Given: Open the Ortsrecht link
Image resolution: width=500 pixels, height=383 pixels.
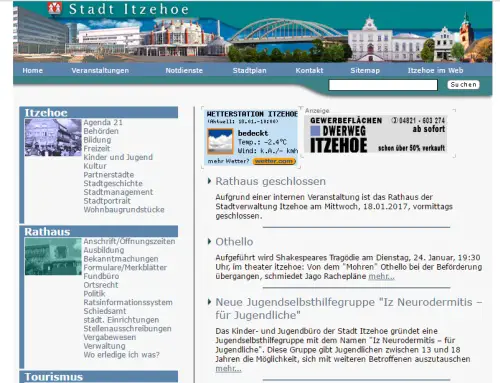Looking at the screenshot, I should pyautogui.click(x=101, y=285).
